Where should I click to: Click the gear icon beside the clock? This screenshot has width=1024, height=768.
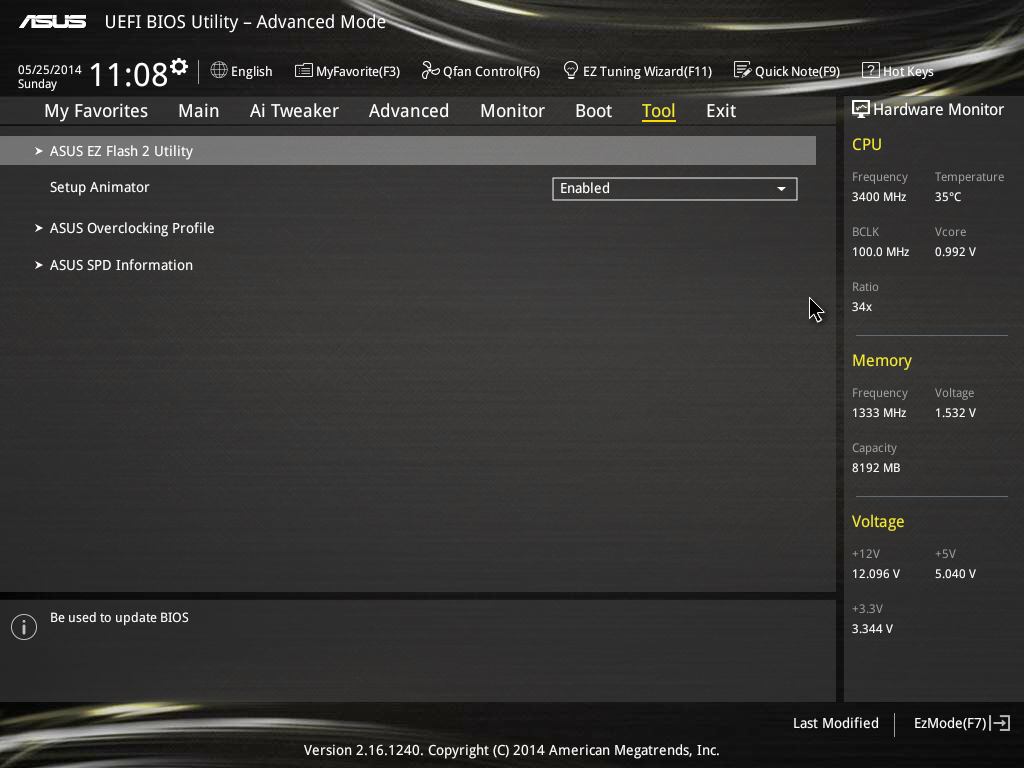pyautogui.click(x=179, y=67)
